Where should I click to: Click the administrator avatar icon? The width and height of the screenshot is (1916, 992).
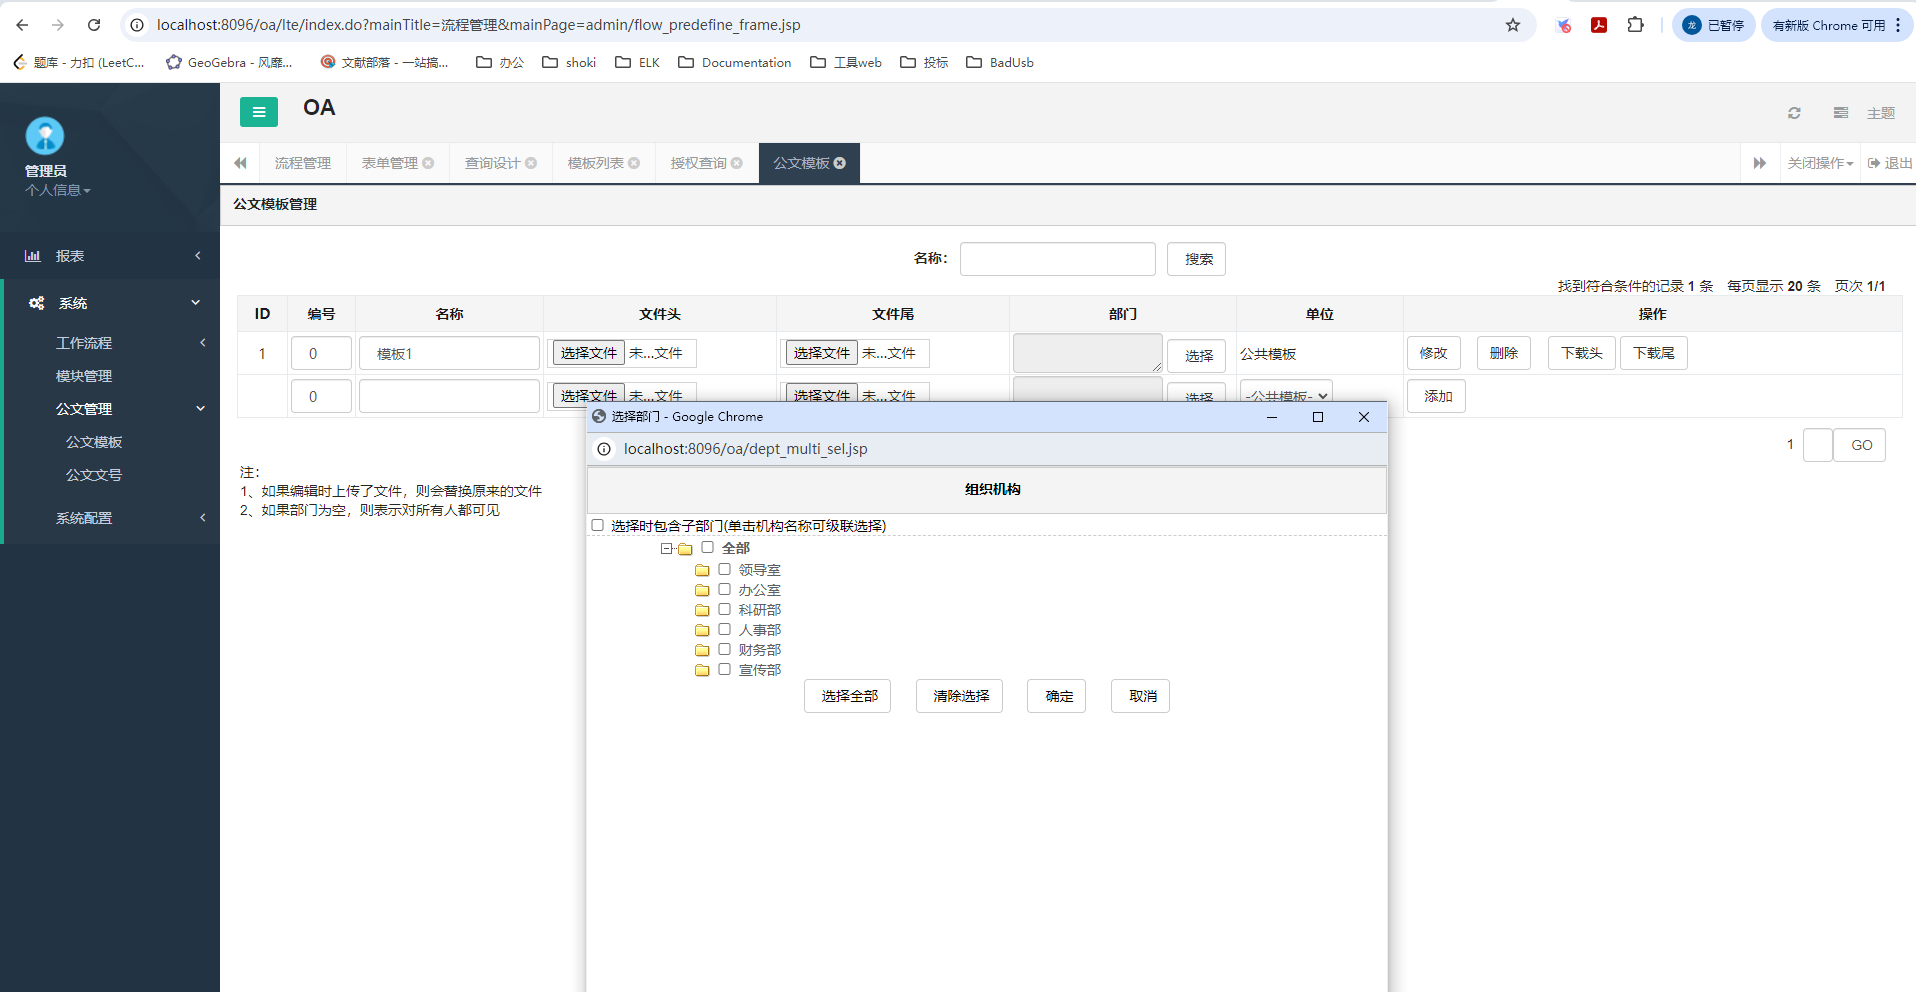tap(45, 136)
